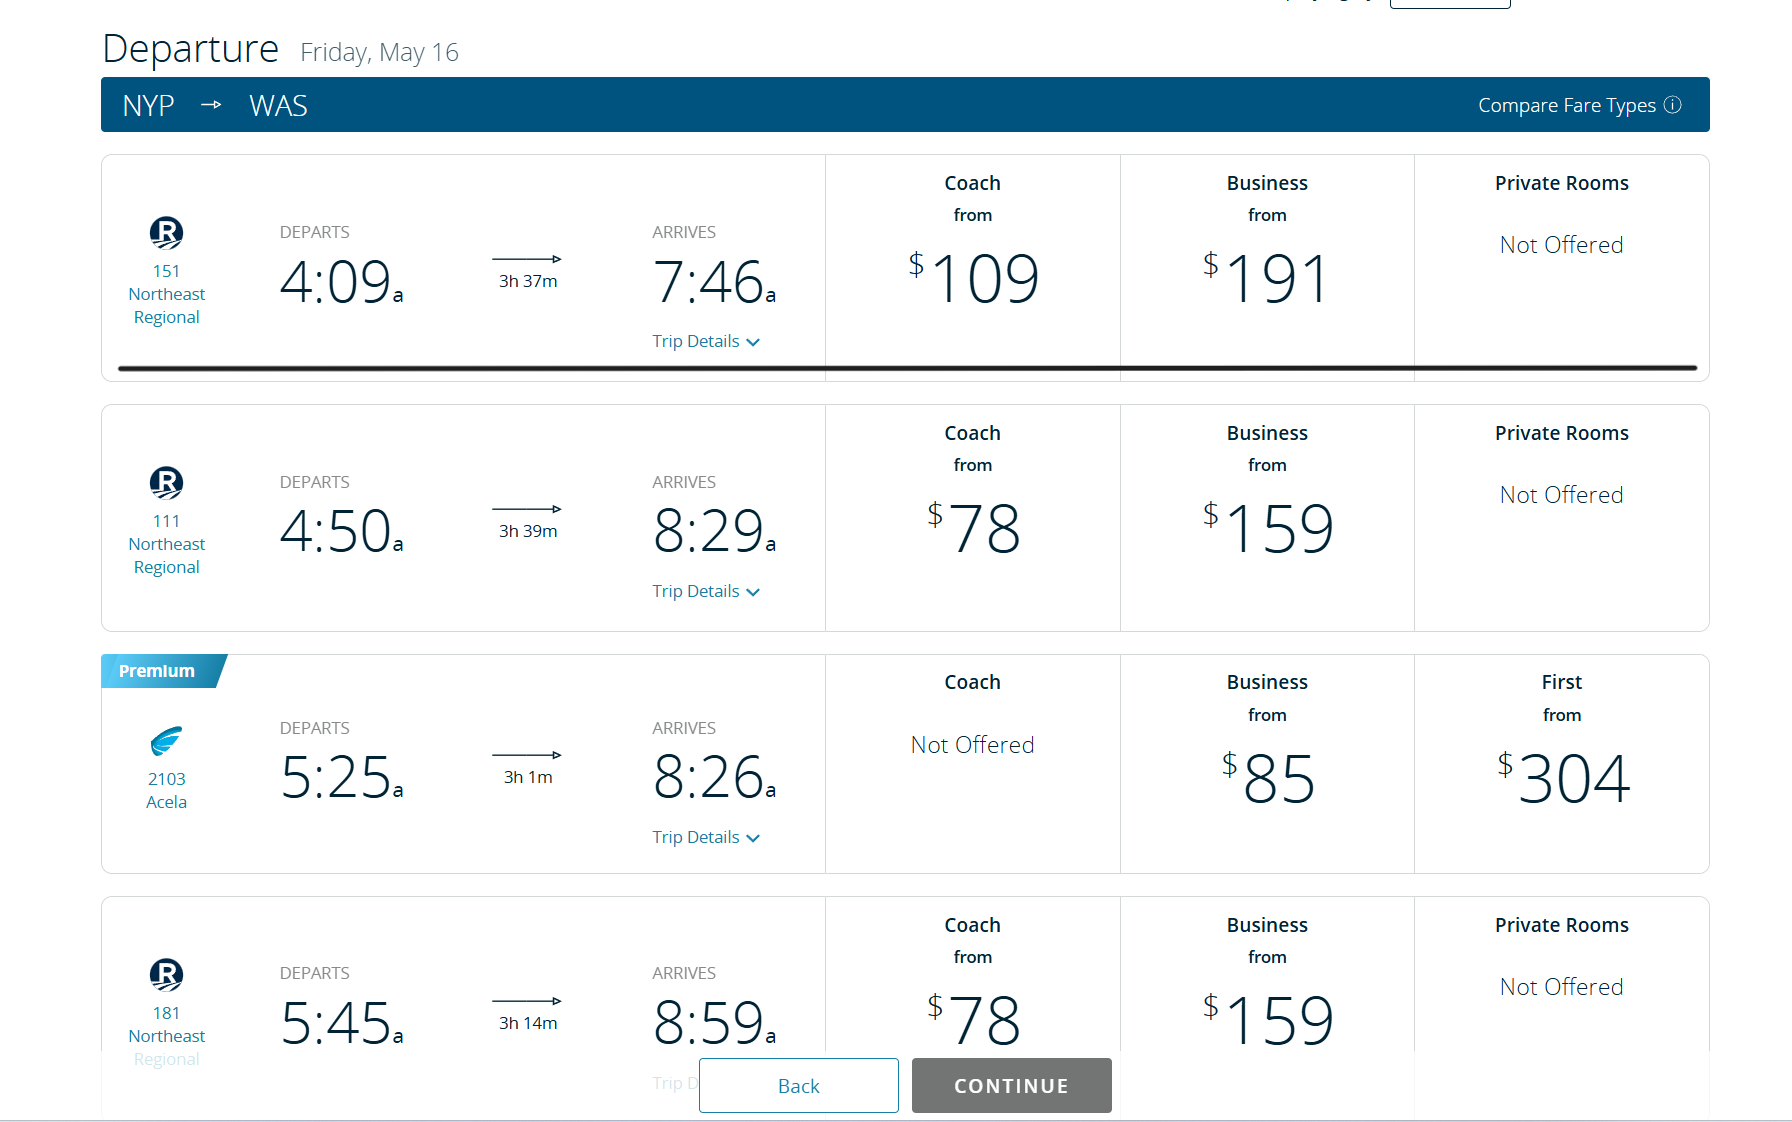Click the Premium badge on the Acela card
This screenshot has width=1792, height=1122.
coord(162,671)
